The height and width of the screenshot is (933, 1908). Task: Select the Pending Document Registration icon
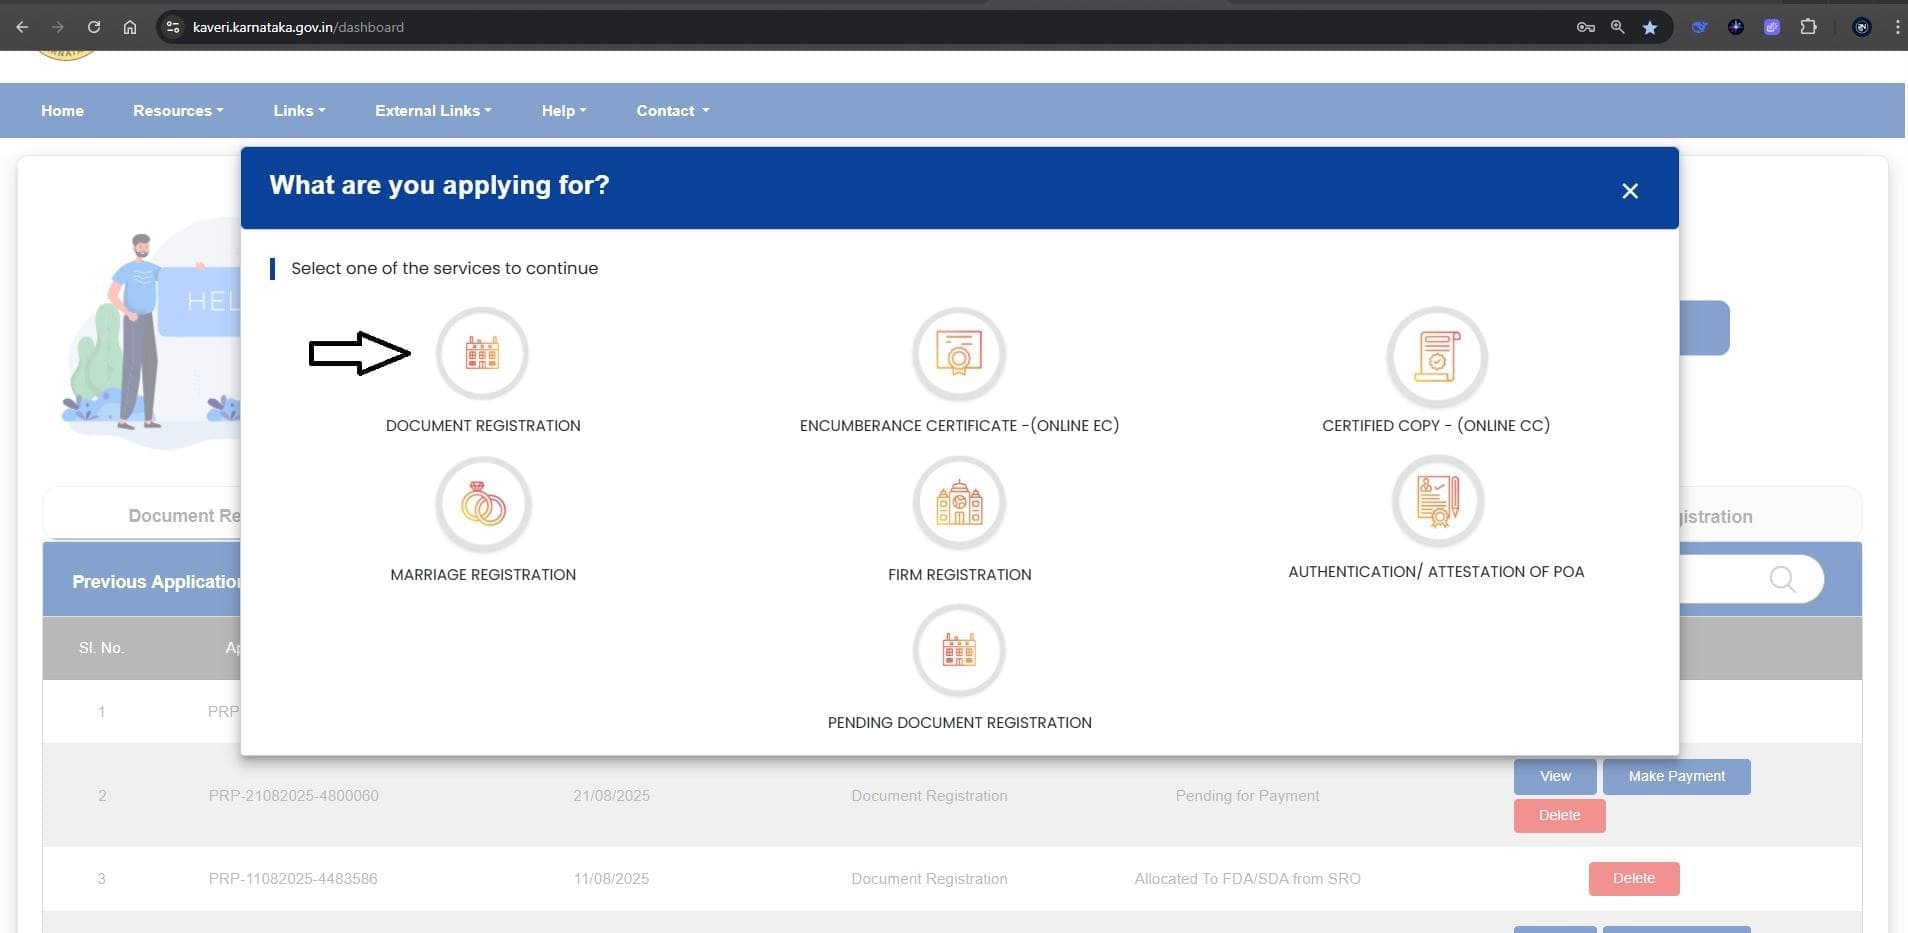pyautogui.click(x=958, y=651)
